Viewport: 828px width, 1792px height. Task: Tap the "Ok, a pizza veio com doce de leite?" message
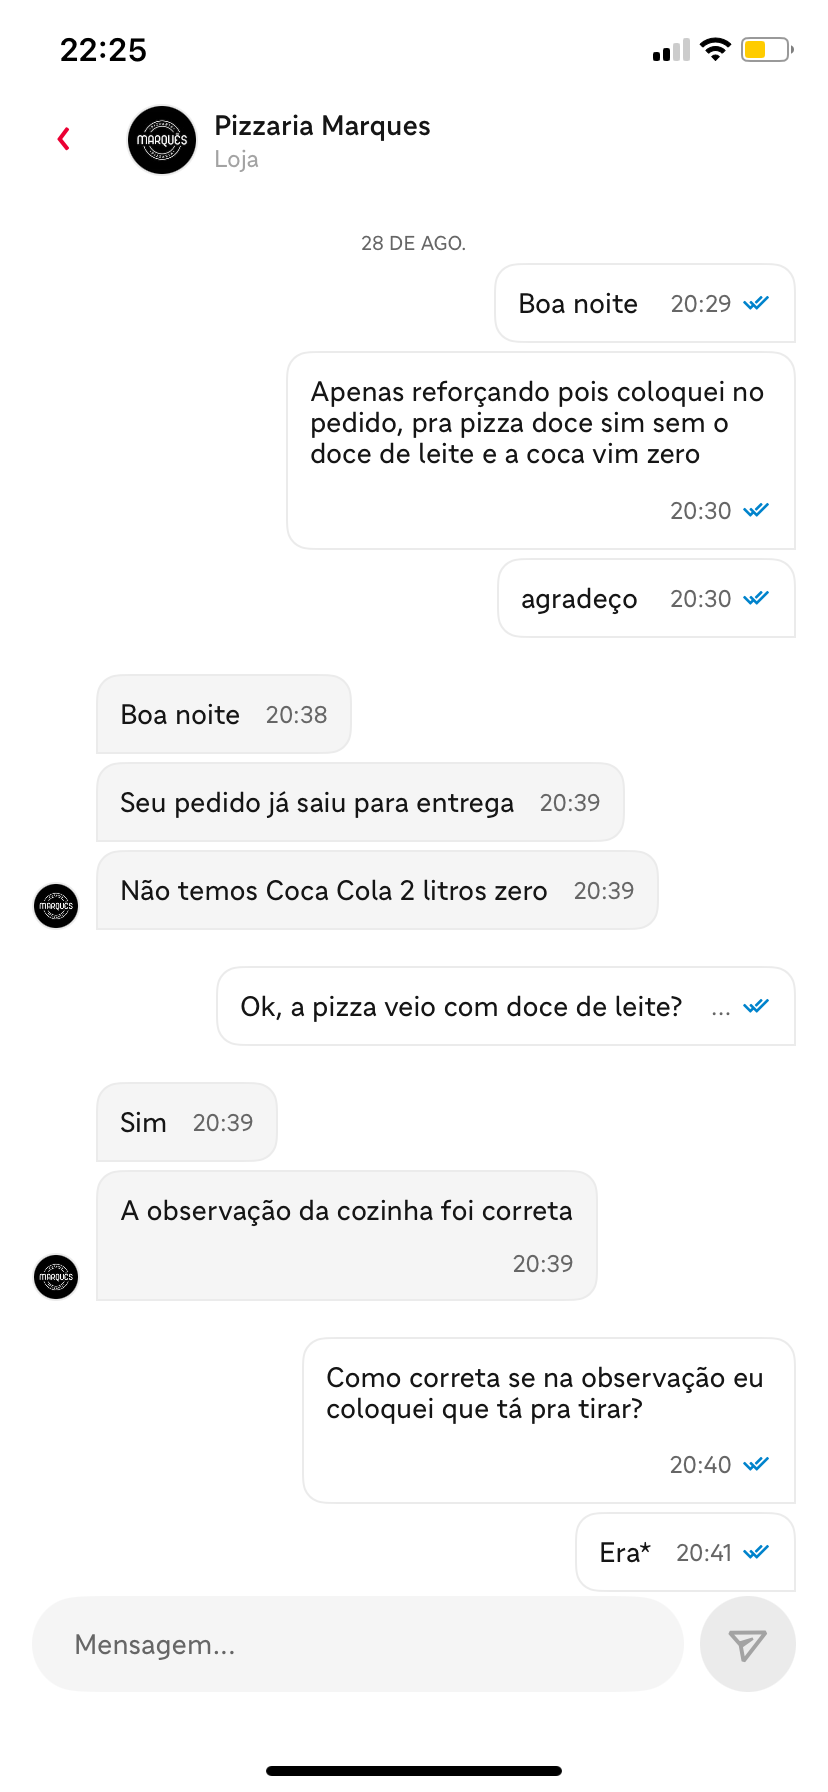click(505, 1007)
